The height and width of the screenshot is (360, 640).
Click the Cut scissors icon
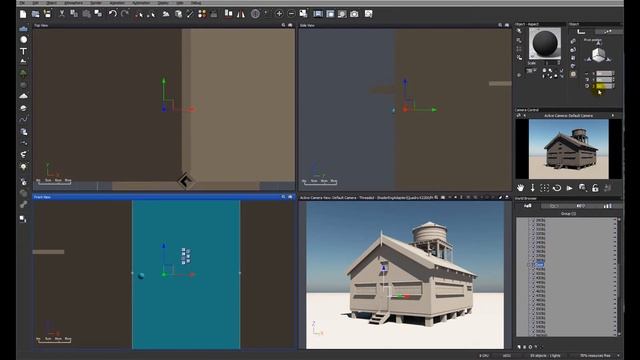point(62,14)
